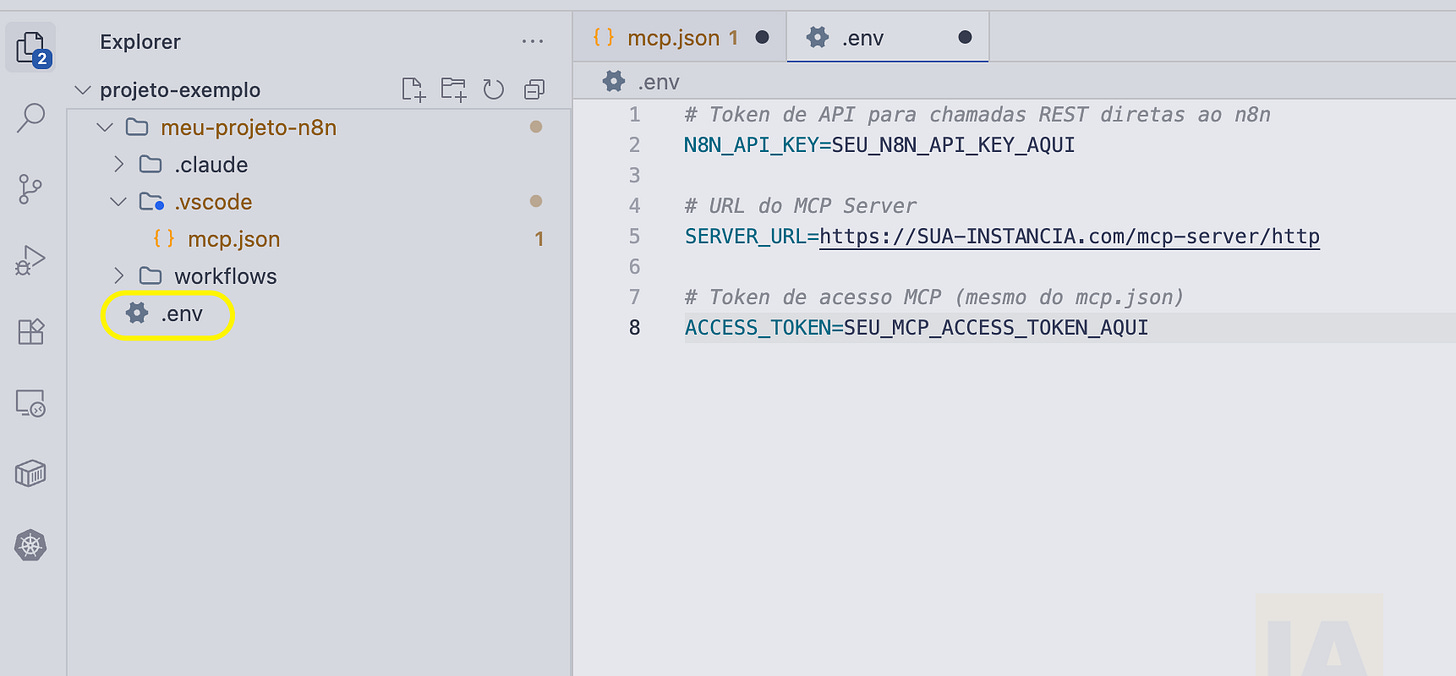This screenshot has height=676, width=1456.
Task: Close the .env tab via unsaved dot
Action: coord(965,38)
